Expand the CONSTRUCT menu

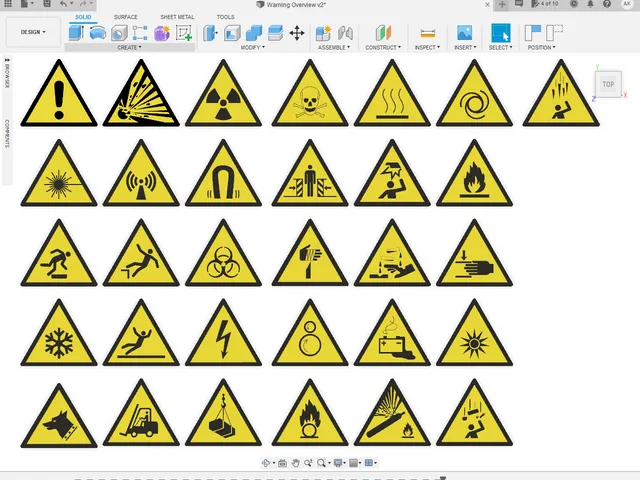tap(383, 48)
